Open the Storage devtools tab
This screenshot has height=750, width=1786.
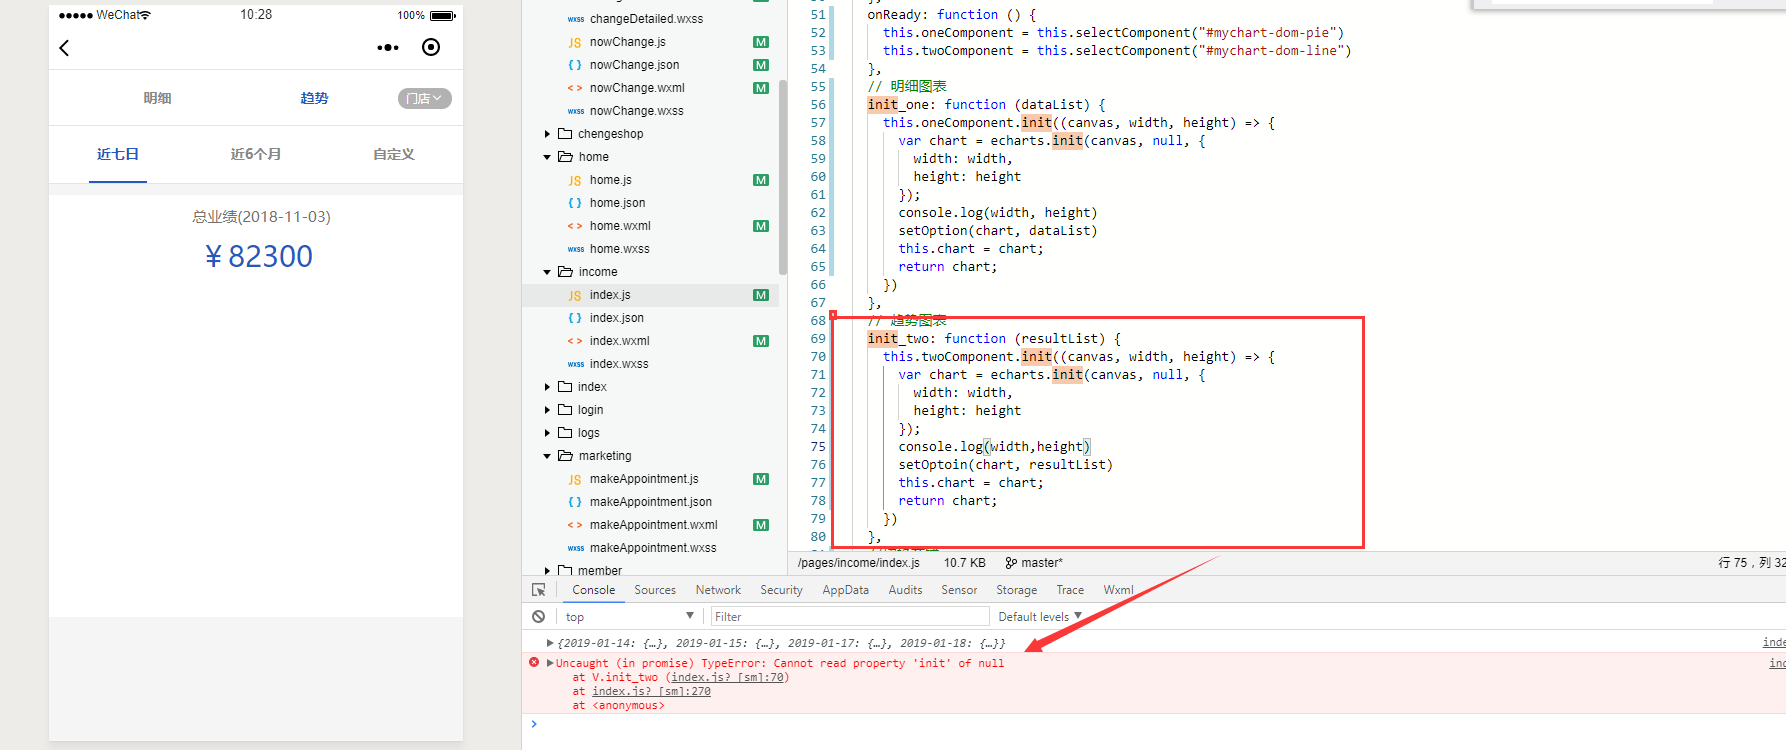coord(1016,590)
